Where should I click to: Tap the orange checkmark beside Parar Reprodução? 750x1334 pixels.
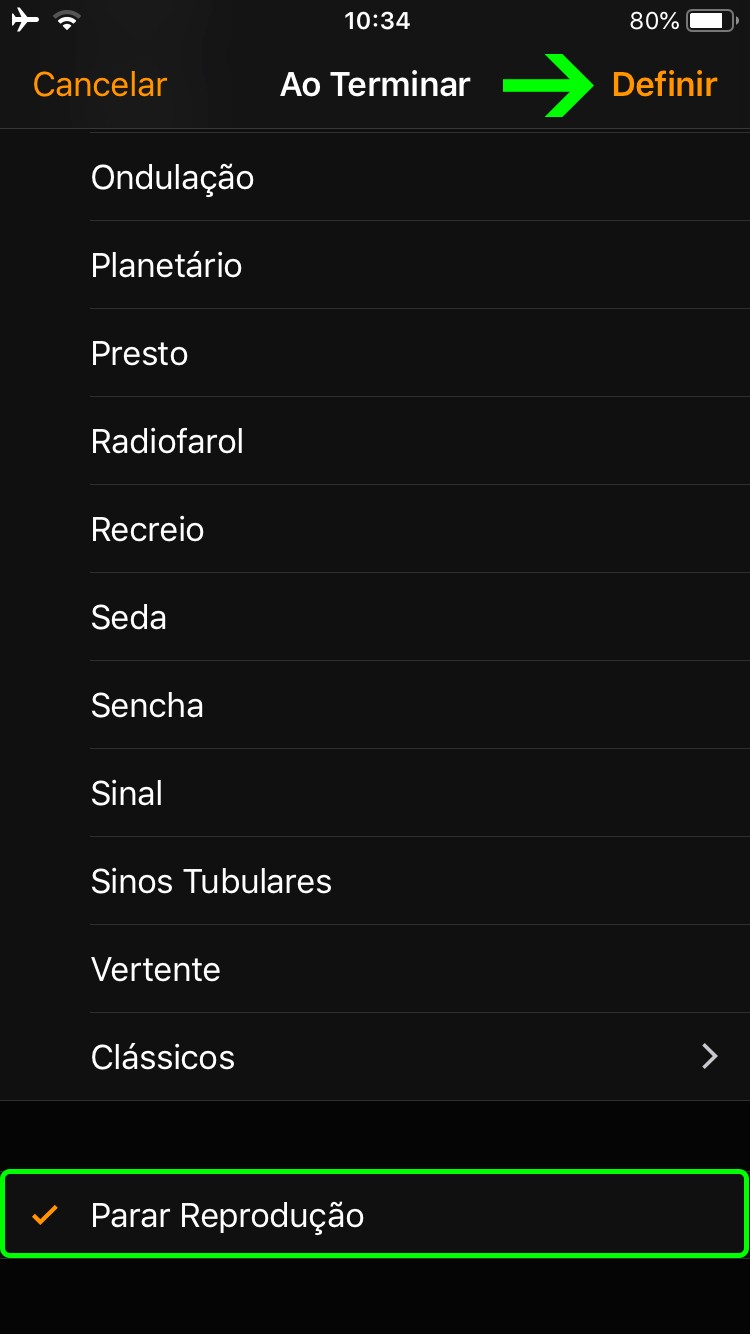point(44,1215)
